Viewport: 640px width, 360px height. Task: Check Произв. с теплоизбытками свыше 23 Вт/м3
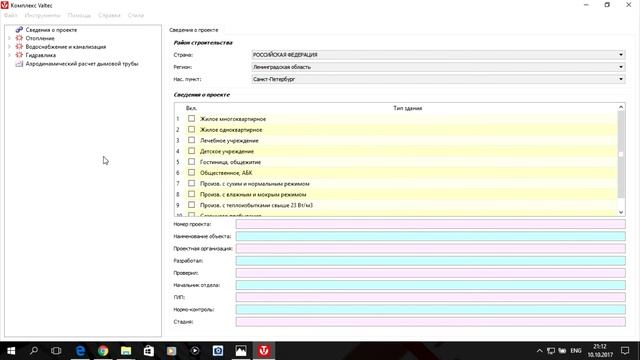pos(191,205)
